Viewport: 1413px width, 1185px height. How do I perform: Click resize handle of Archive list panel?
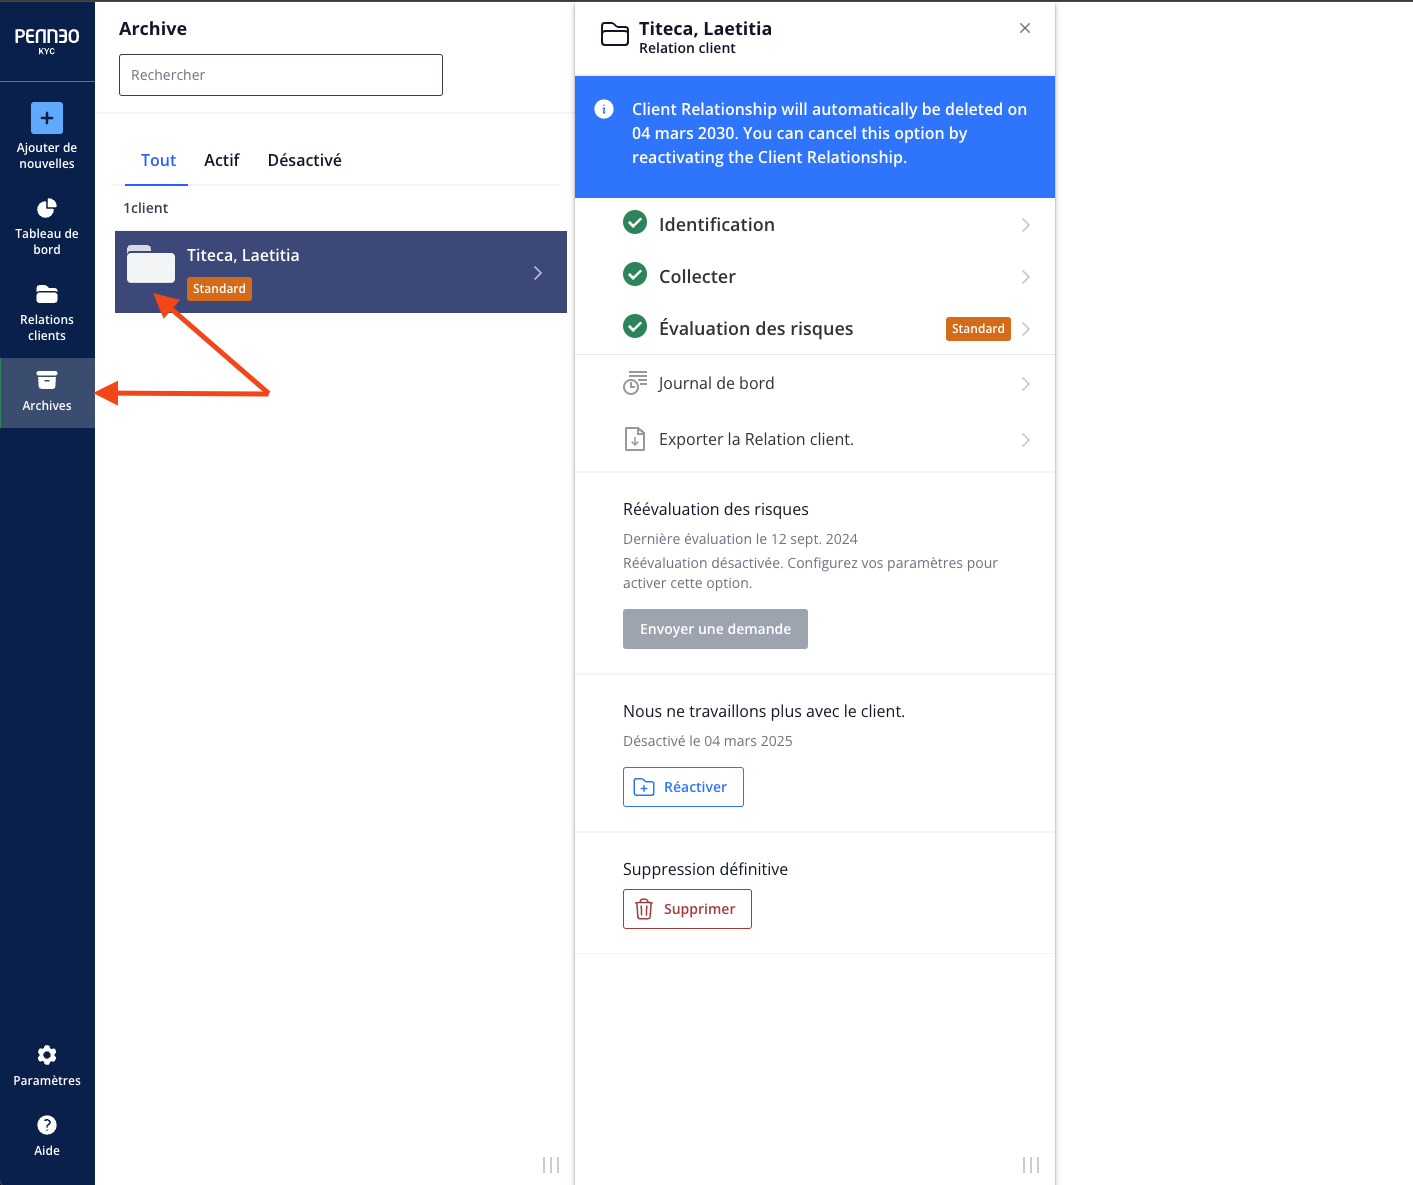551,1165
